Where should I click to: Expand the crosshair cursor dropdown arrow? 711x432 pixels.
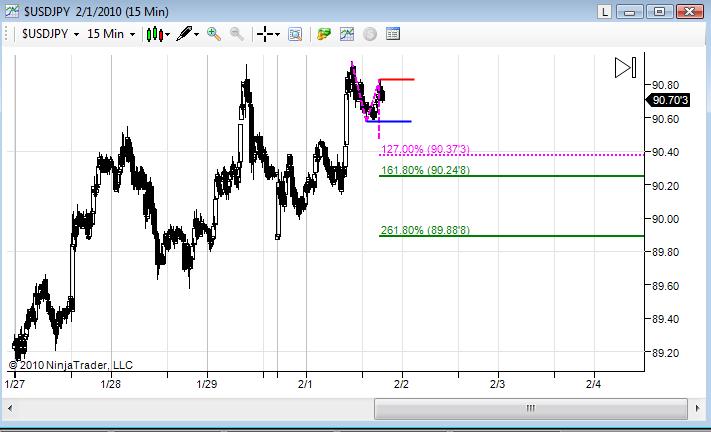tap(278, 34)
